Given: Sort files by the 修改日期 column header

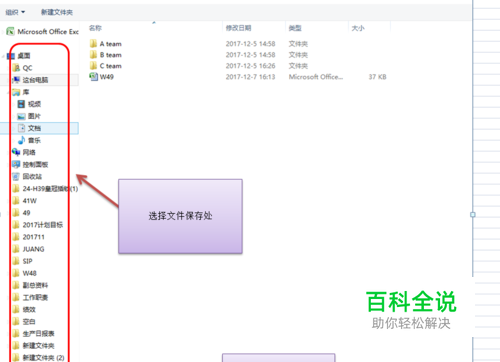Looking at the screenshot, I should (x=238, y=28).
